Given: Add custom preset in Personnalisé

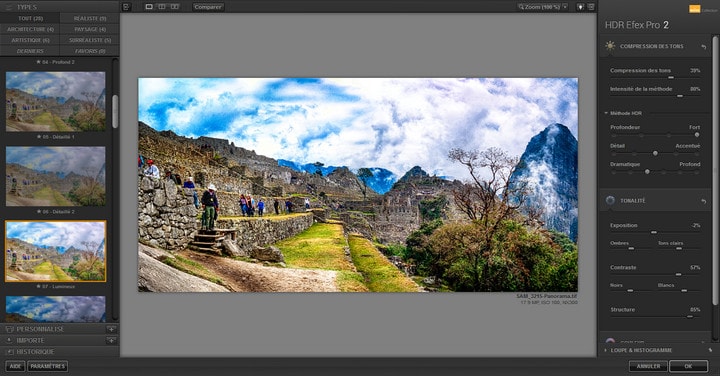Looking at the screenshot, I should [111, 329].
